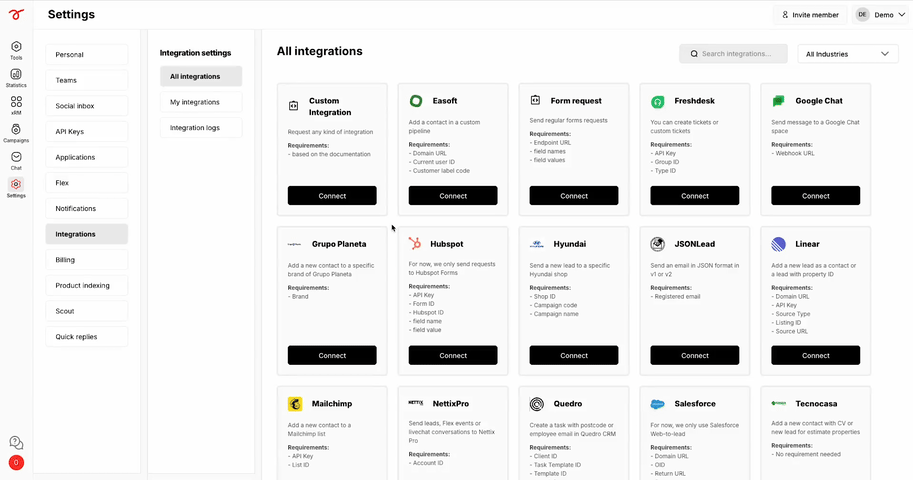Click the Salesforce cloud logo icon
Image resolution: width=913 pixels, height=480 pixels.
coord(657,404)
